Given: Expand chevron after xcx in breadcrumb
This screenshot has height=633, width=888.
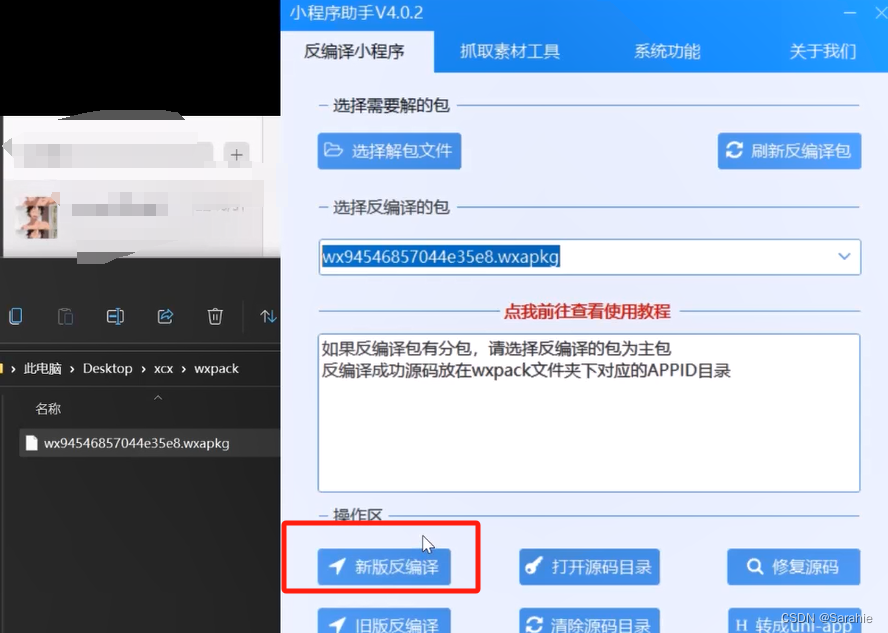Looking at the screenshot, I should 183,369.
